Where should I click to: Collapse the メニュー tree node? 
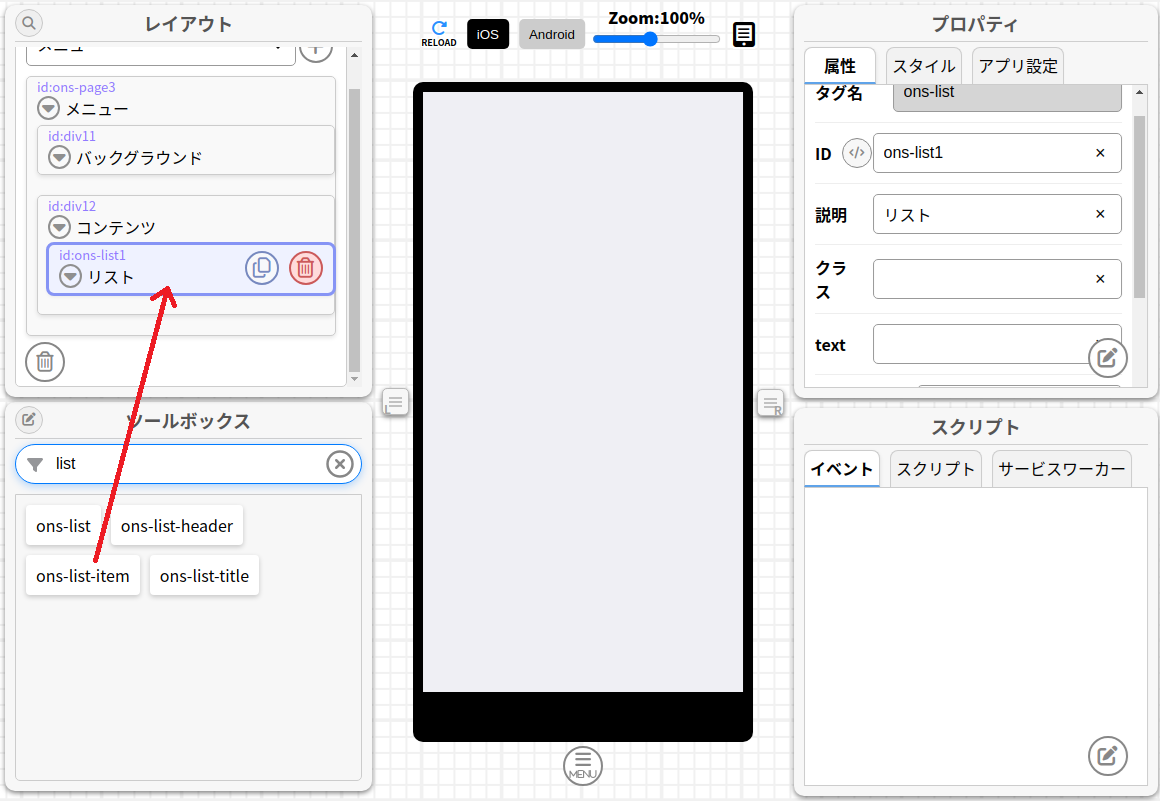coord(49,108)
